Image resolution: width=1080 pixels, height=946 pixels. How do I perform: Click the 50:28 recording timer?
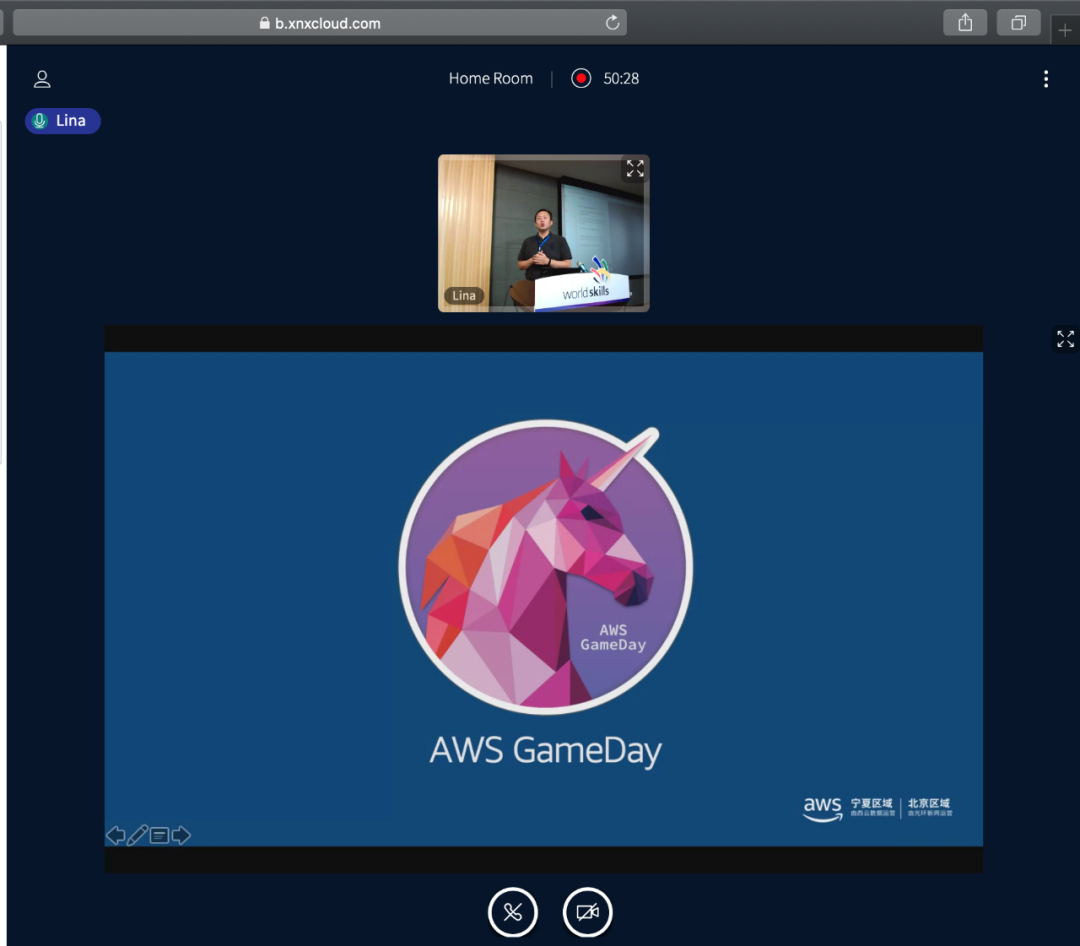[621, 79]
